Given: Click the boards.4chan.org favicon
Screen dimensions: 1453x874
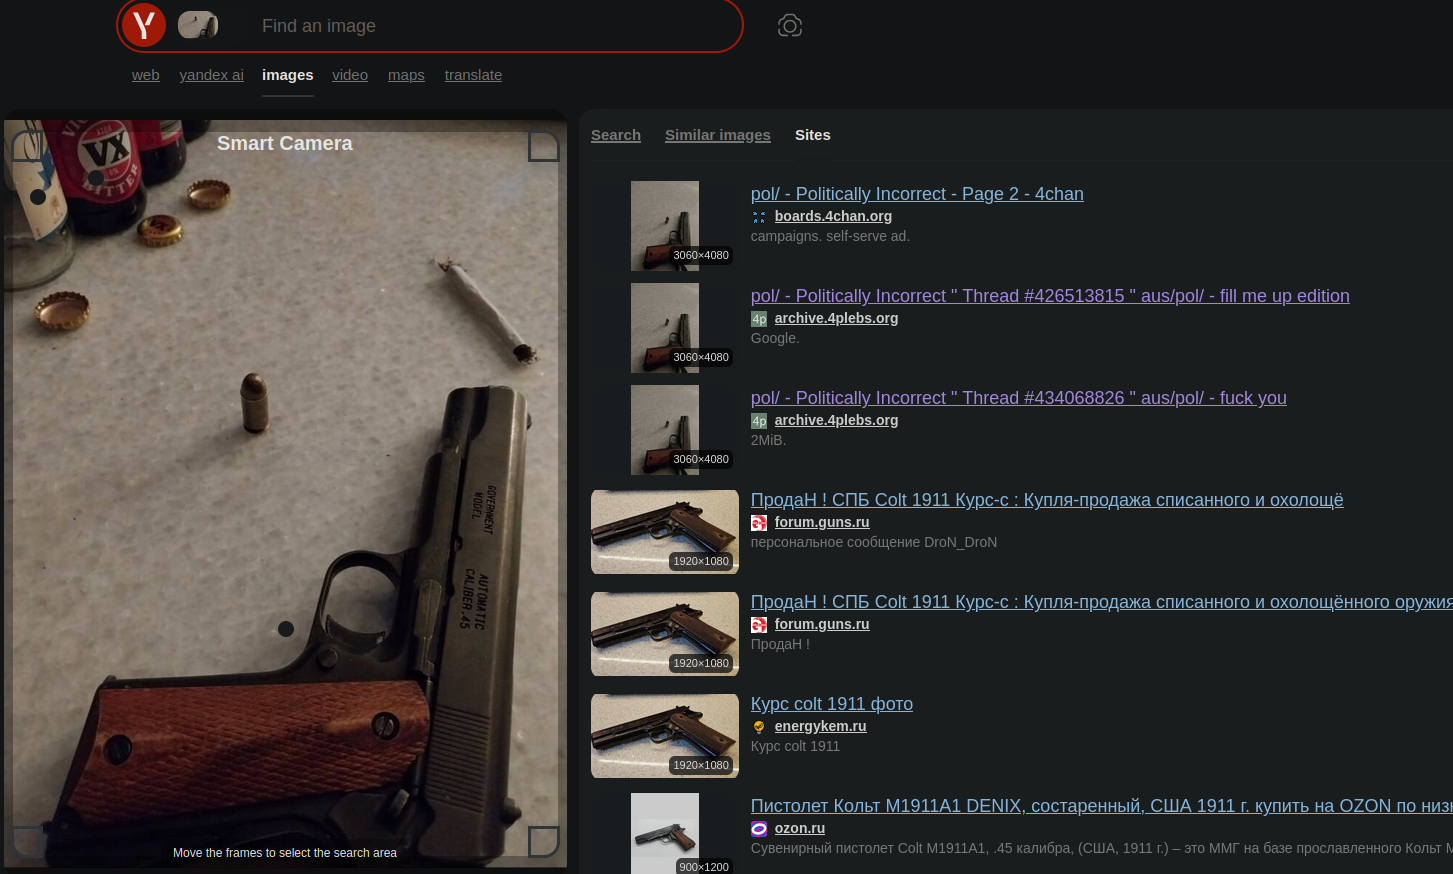Looking at the screenshot, I should (x=759, y=217).
